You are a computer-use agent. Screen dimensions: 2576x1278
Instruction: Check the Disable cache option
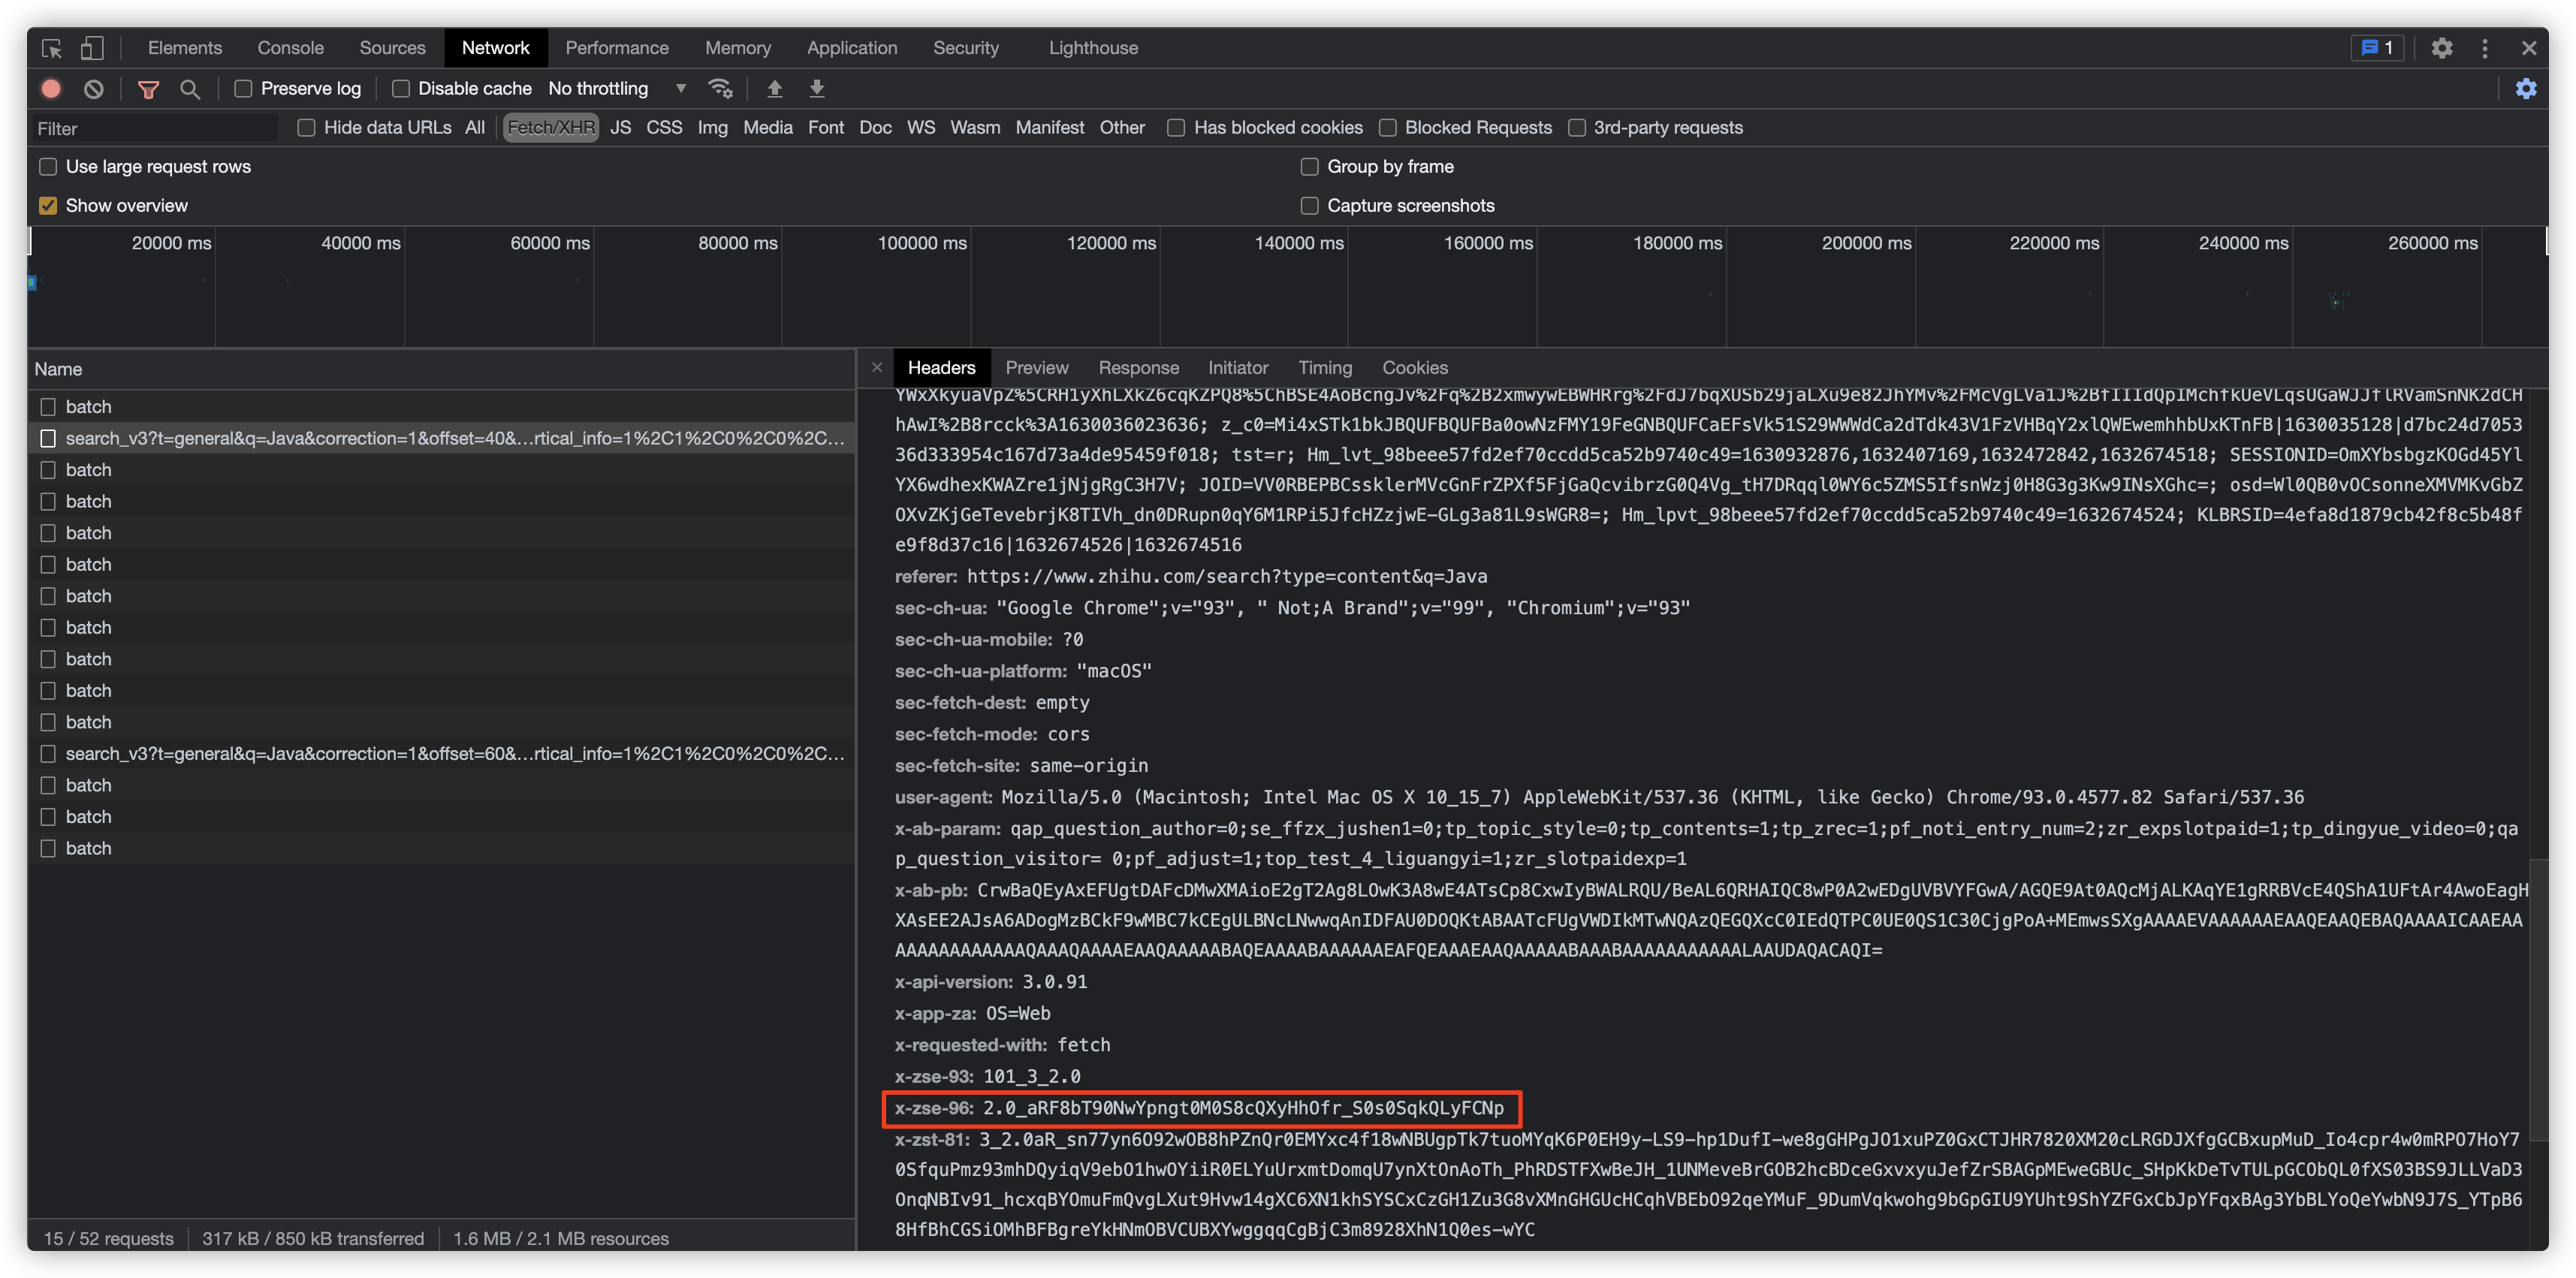coord(401,89)
